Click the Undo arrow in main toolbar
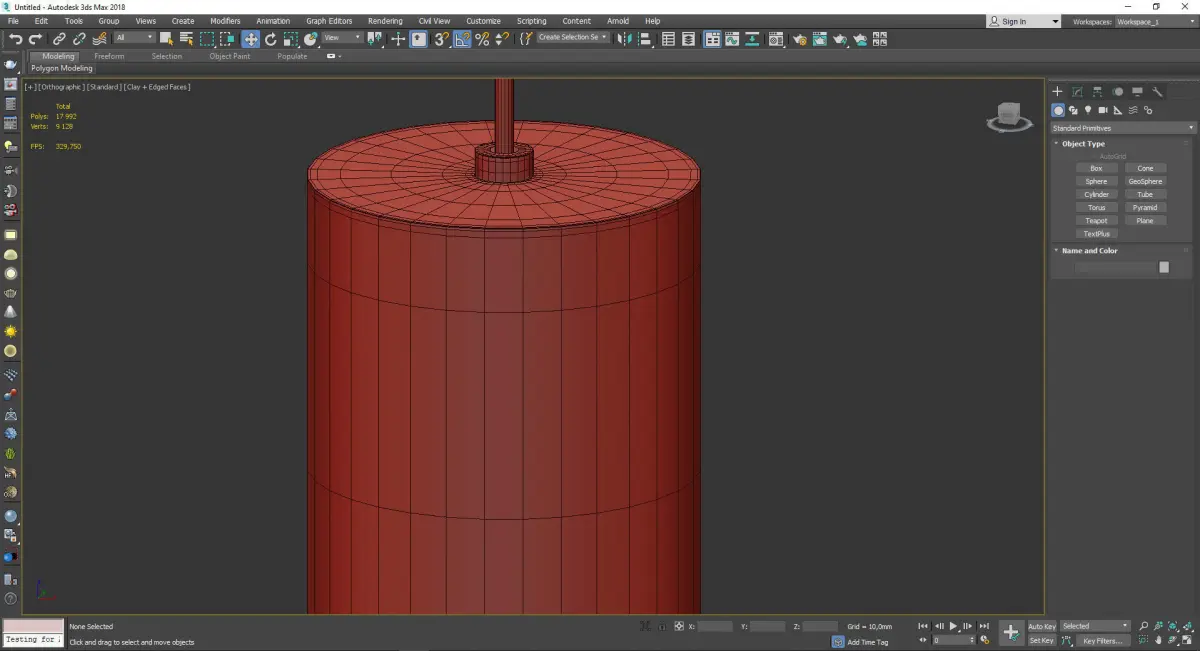This screenshot has width=1200, height=651. pos(15,39)
